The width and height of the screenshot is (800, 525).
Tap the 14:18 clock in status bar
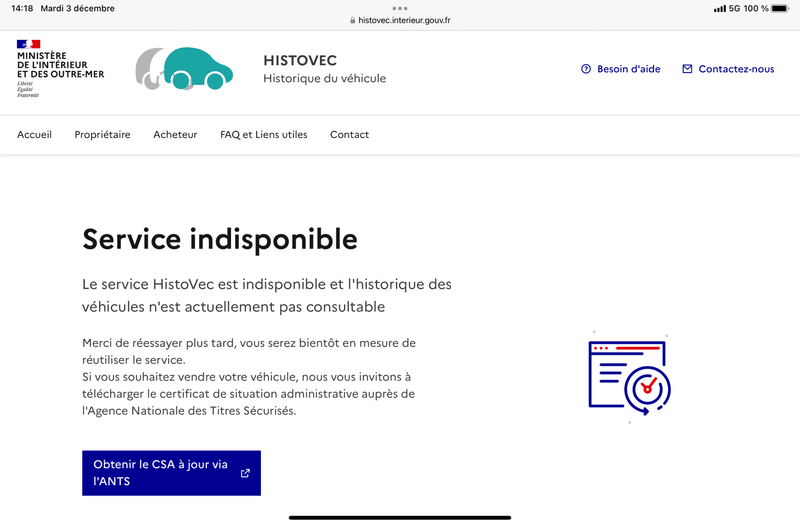22,9
